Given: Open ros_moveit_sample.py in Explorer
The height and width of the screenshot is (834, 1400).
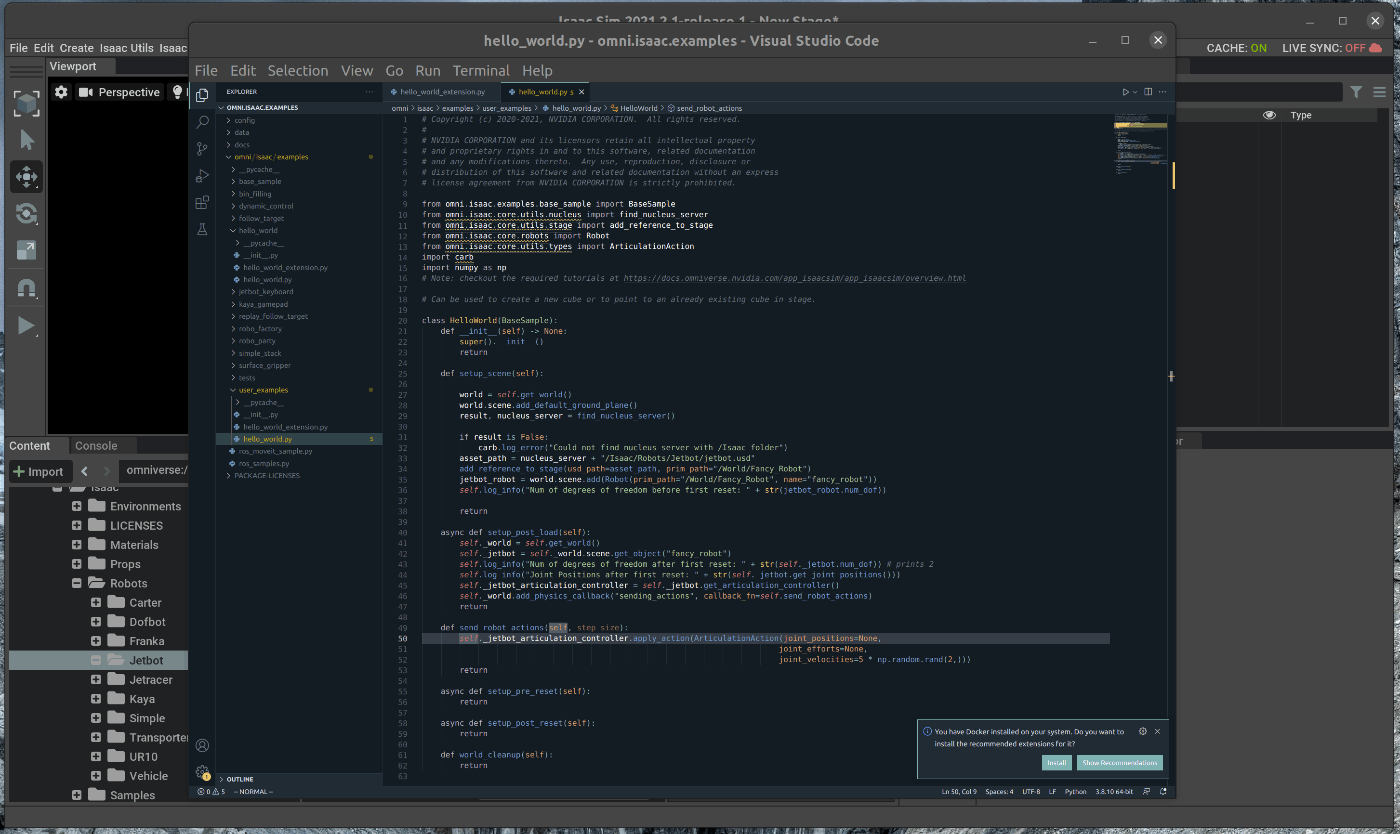Looking at the screenshot, I should point(299,451).
